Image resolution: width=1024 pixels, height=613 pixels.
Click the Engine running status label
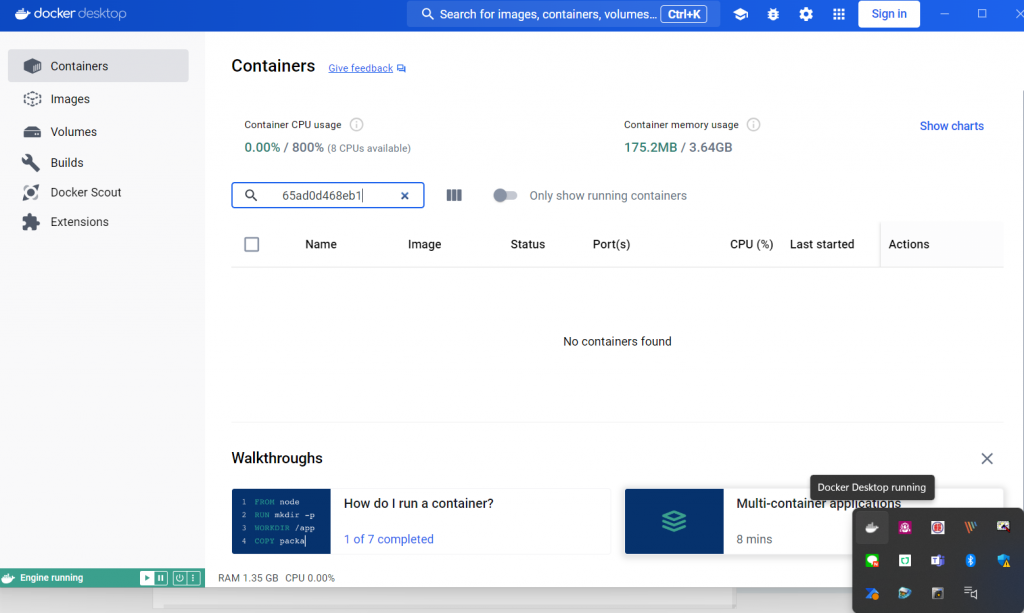(52, 578)
